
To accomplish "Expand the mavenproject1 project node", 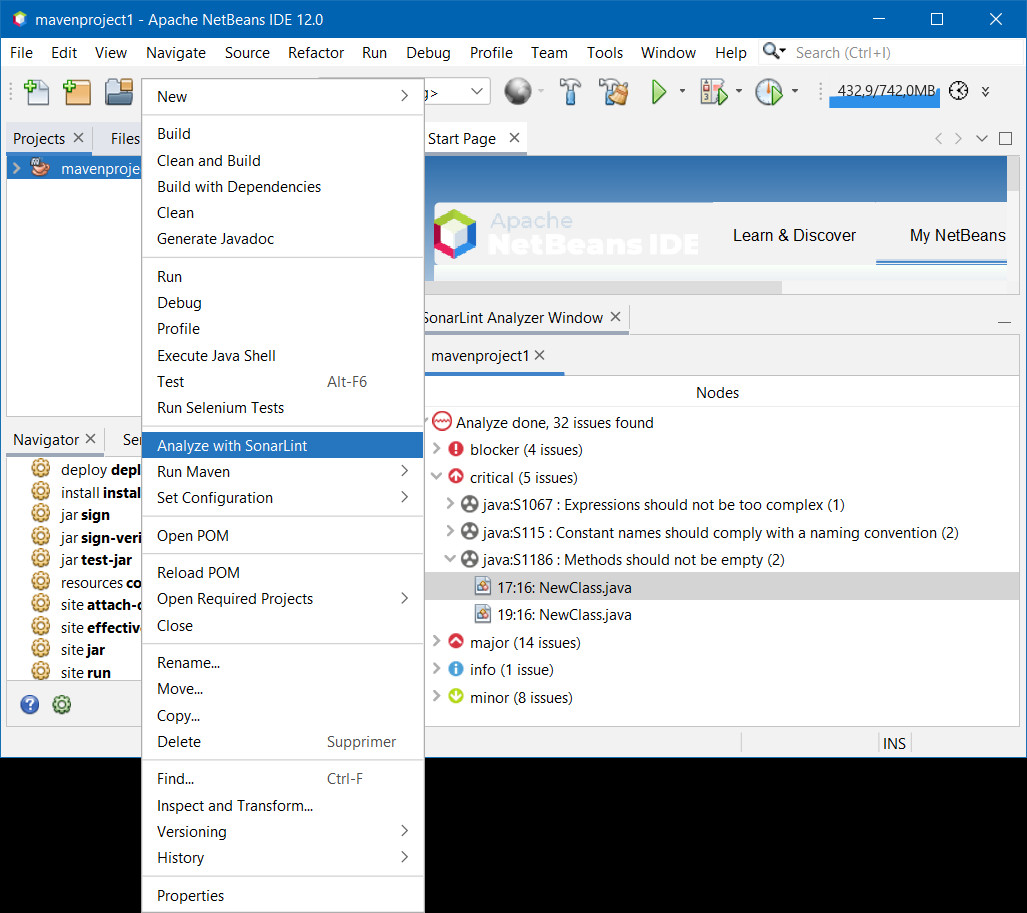I will [16, 168].
